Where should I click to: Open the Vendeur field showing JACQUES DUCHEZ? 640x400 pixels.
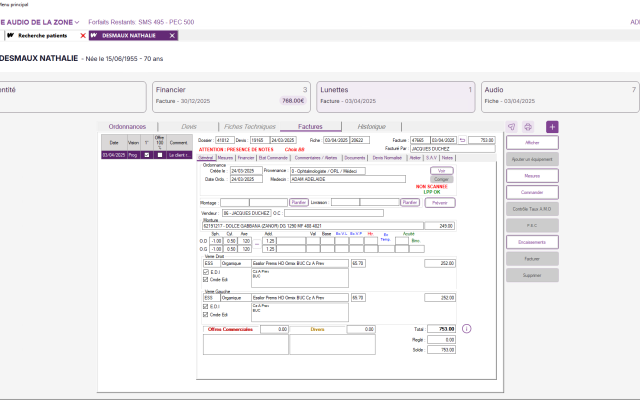(x=247, y=213)
